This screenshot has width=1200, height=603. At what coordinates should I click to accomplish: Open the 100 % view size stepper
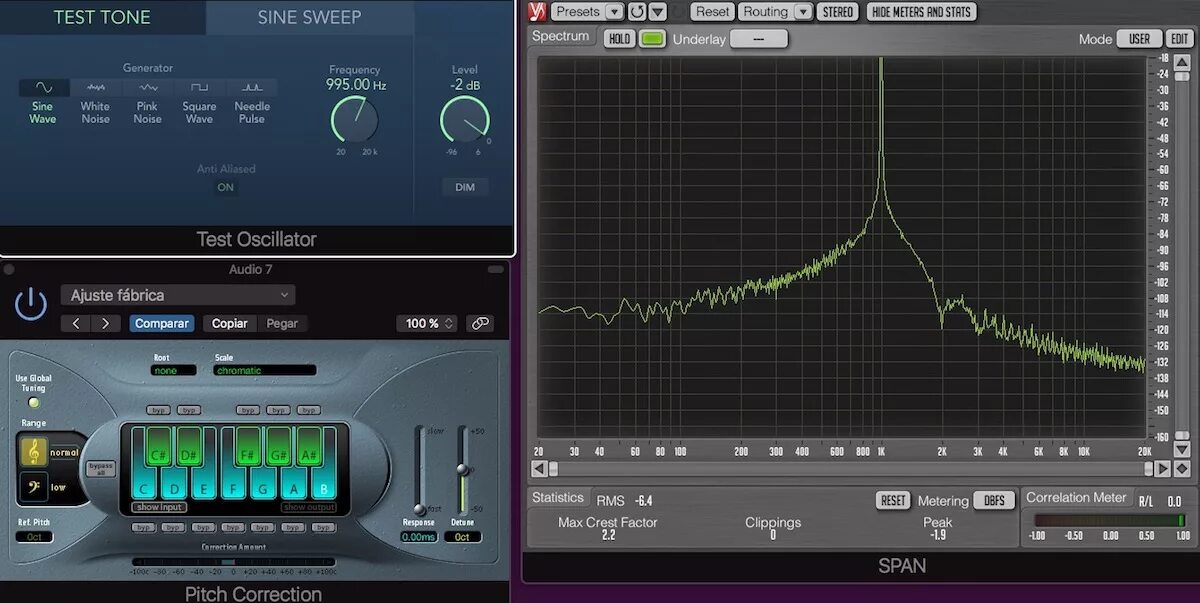427,323
